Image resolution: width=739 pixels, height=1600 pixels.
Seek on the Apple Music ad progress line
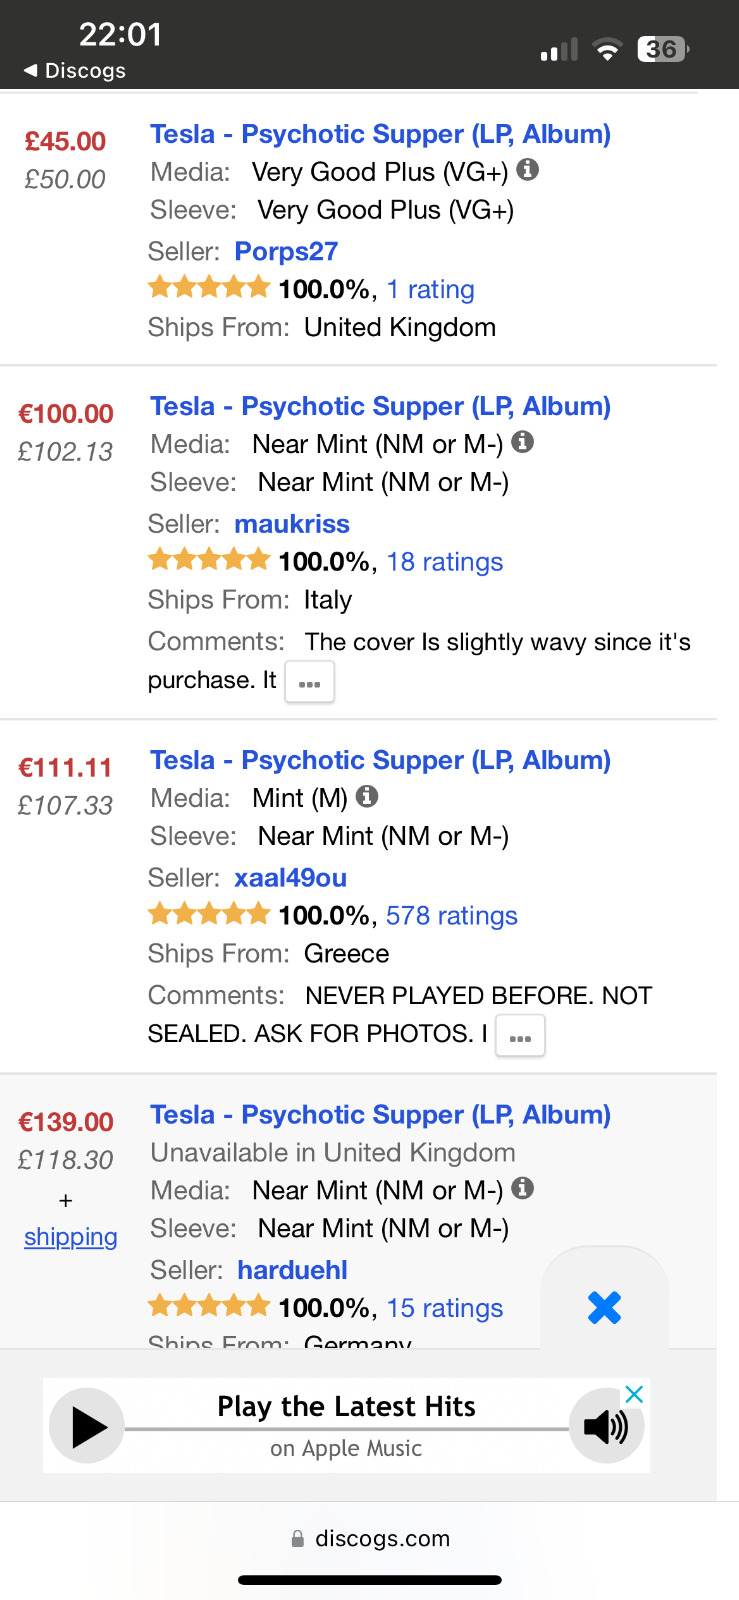click(346, 1429)
